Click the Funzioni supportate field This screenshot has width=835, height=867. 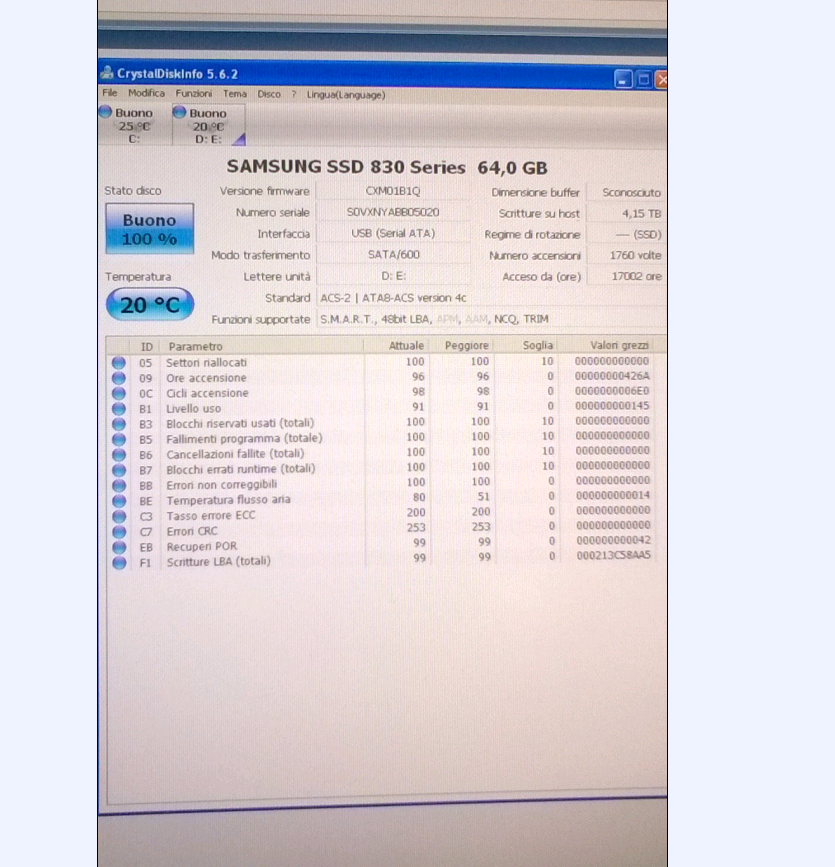(490, 319)
